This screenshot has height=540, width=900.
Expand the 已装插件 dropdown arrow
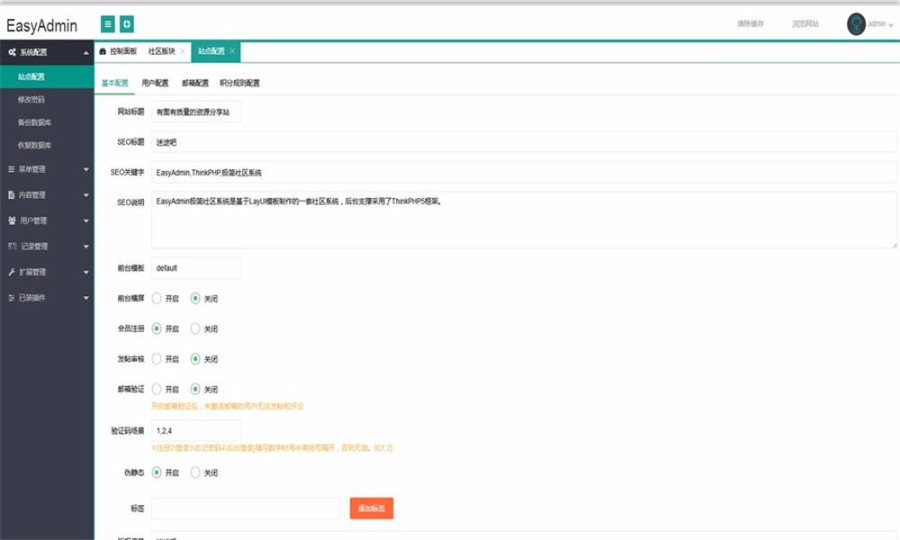click(x=86, y=298)
